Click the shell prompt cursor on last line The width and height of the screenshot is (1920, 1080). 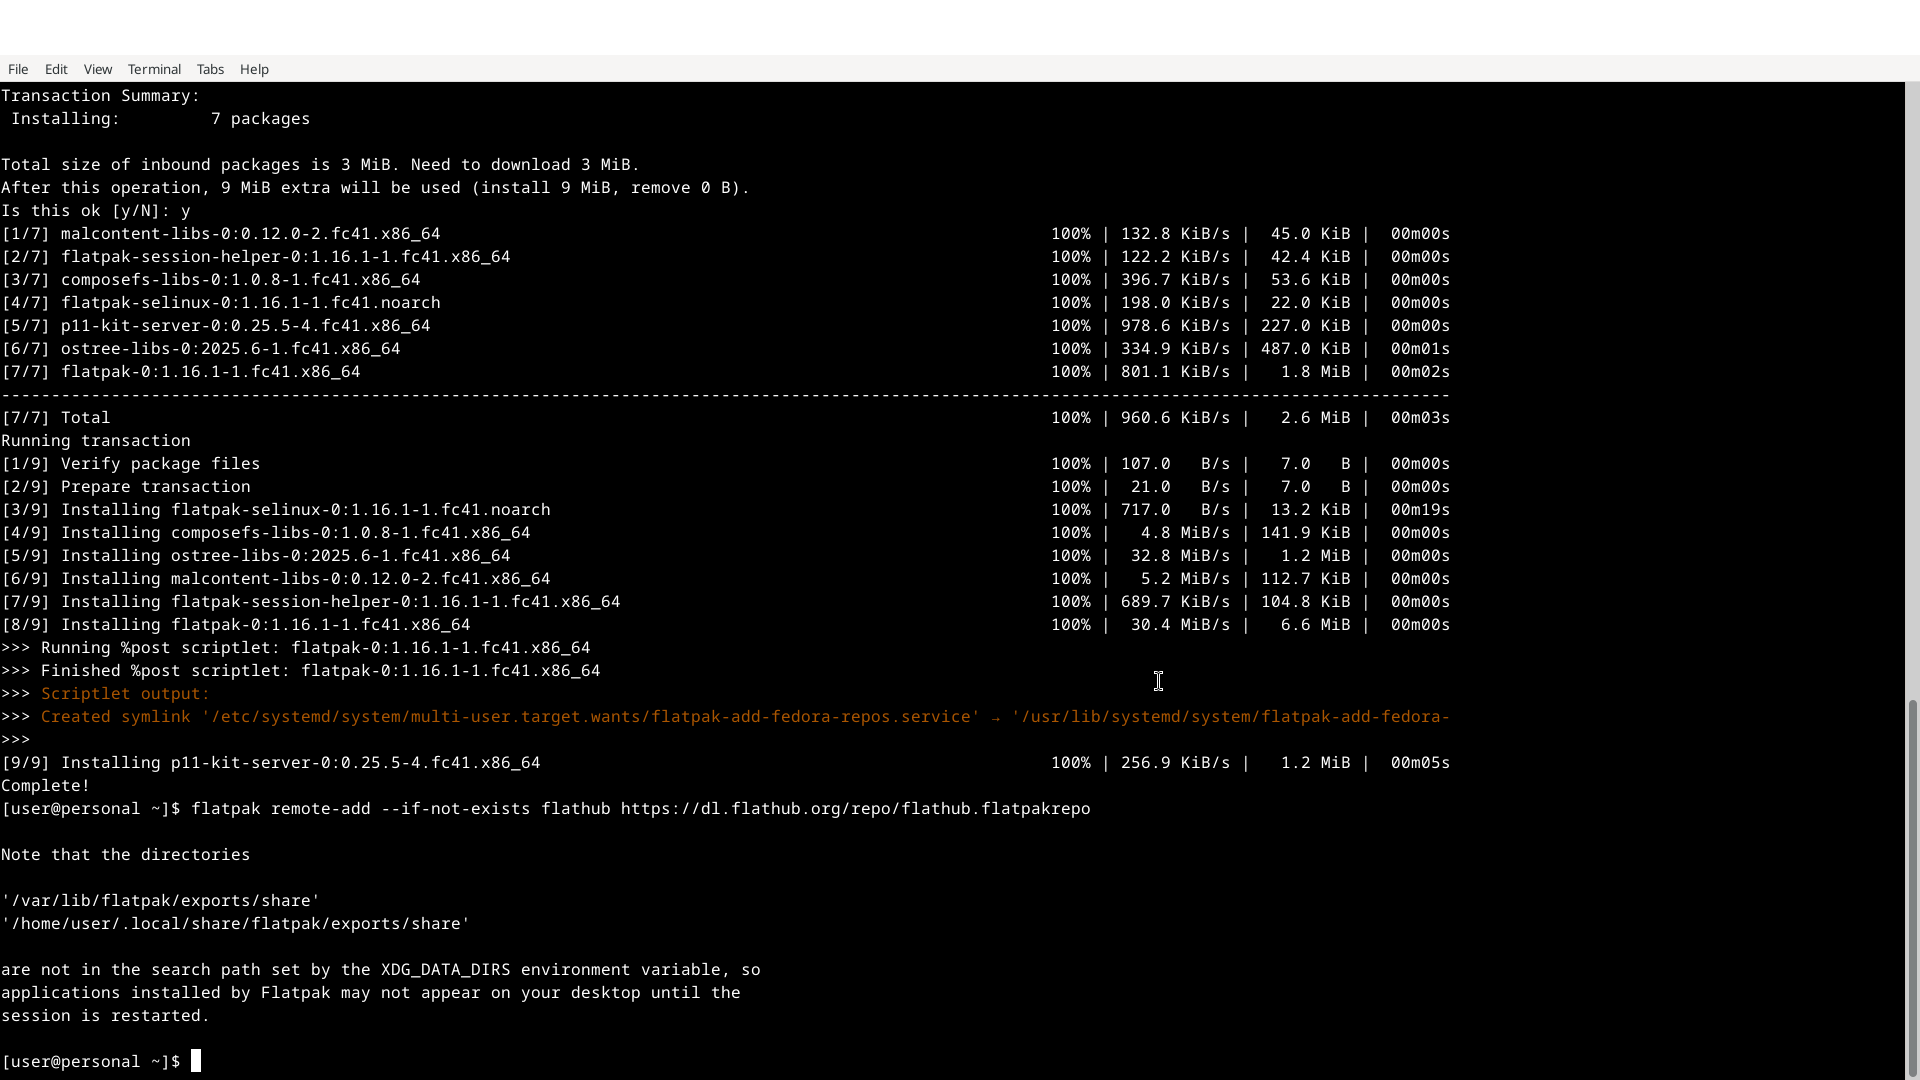coord(196,1061)
